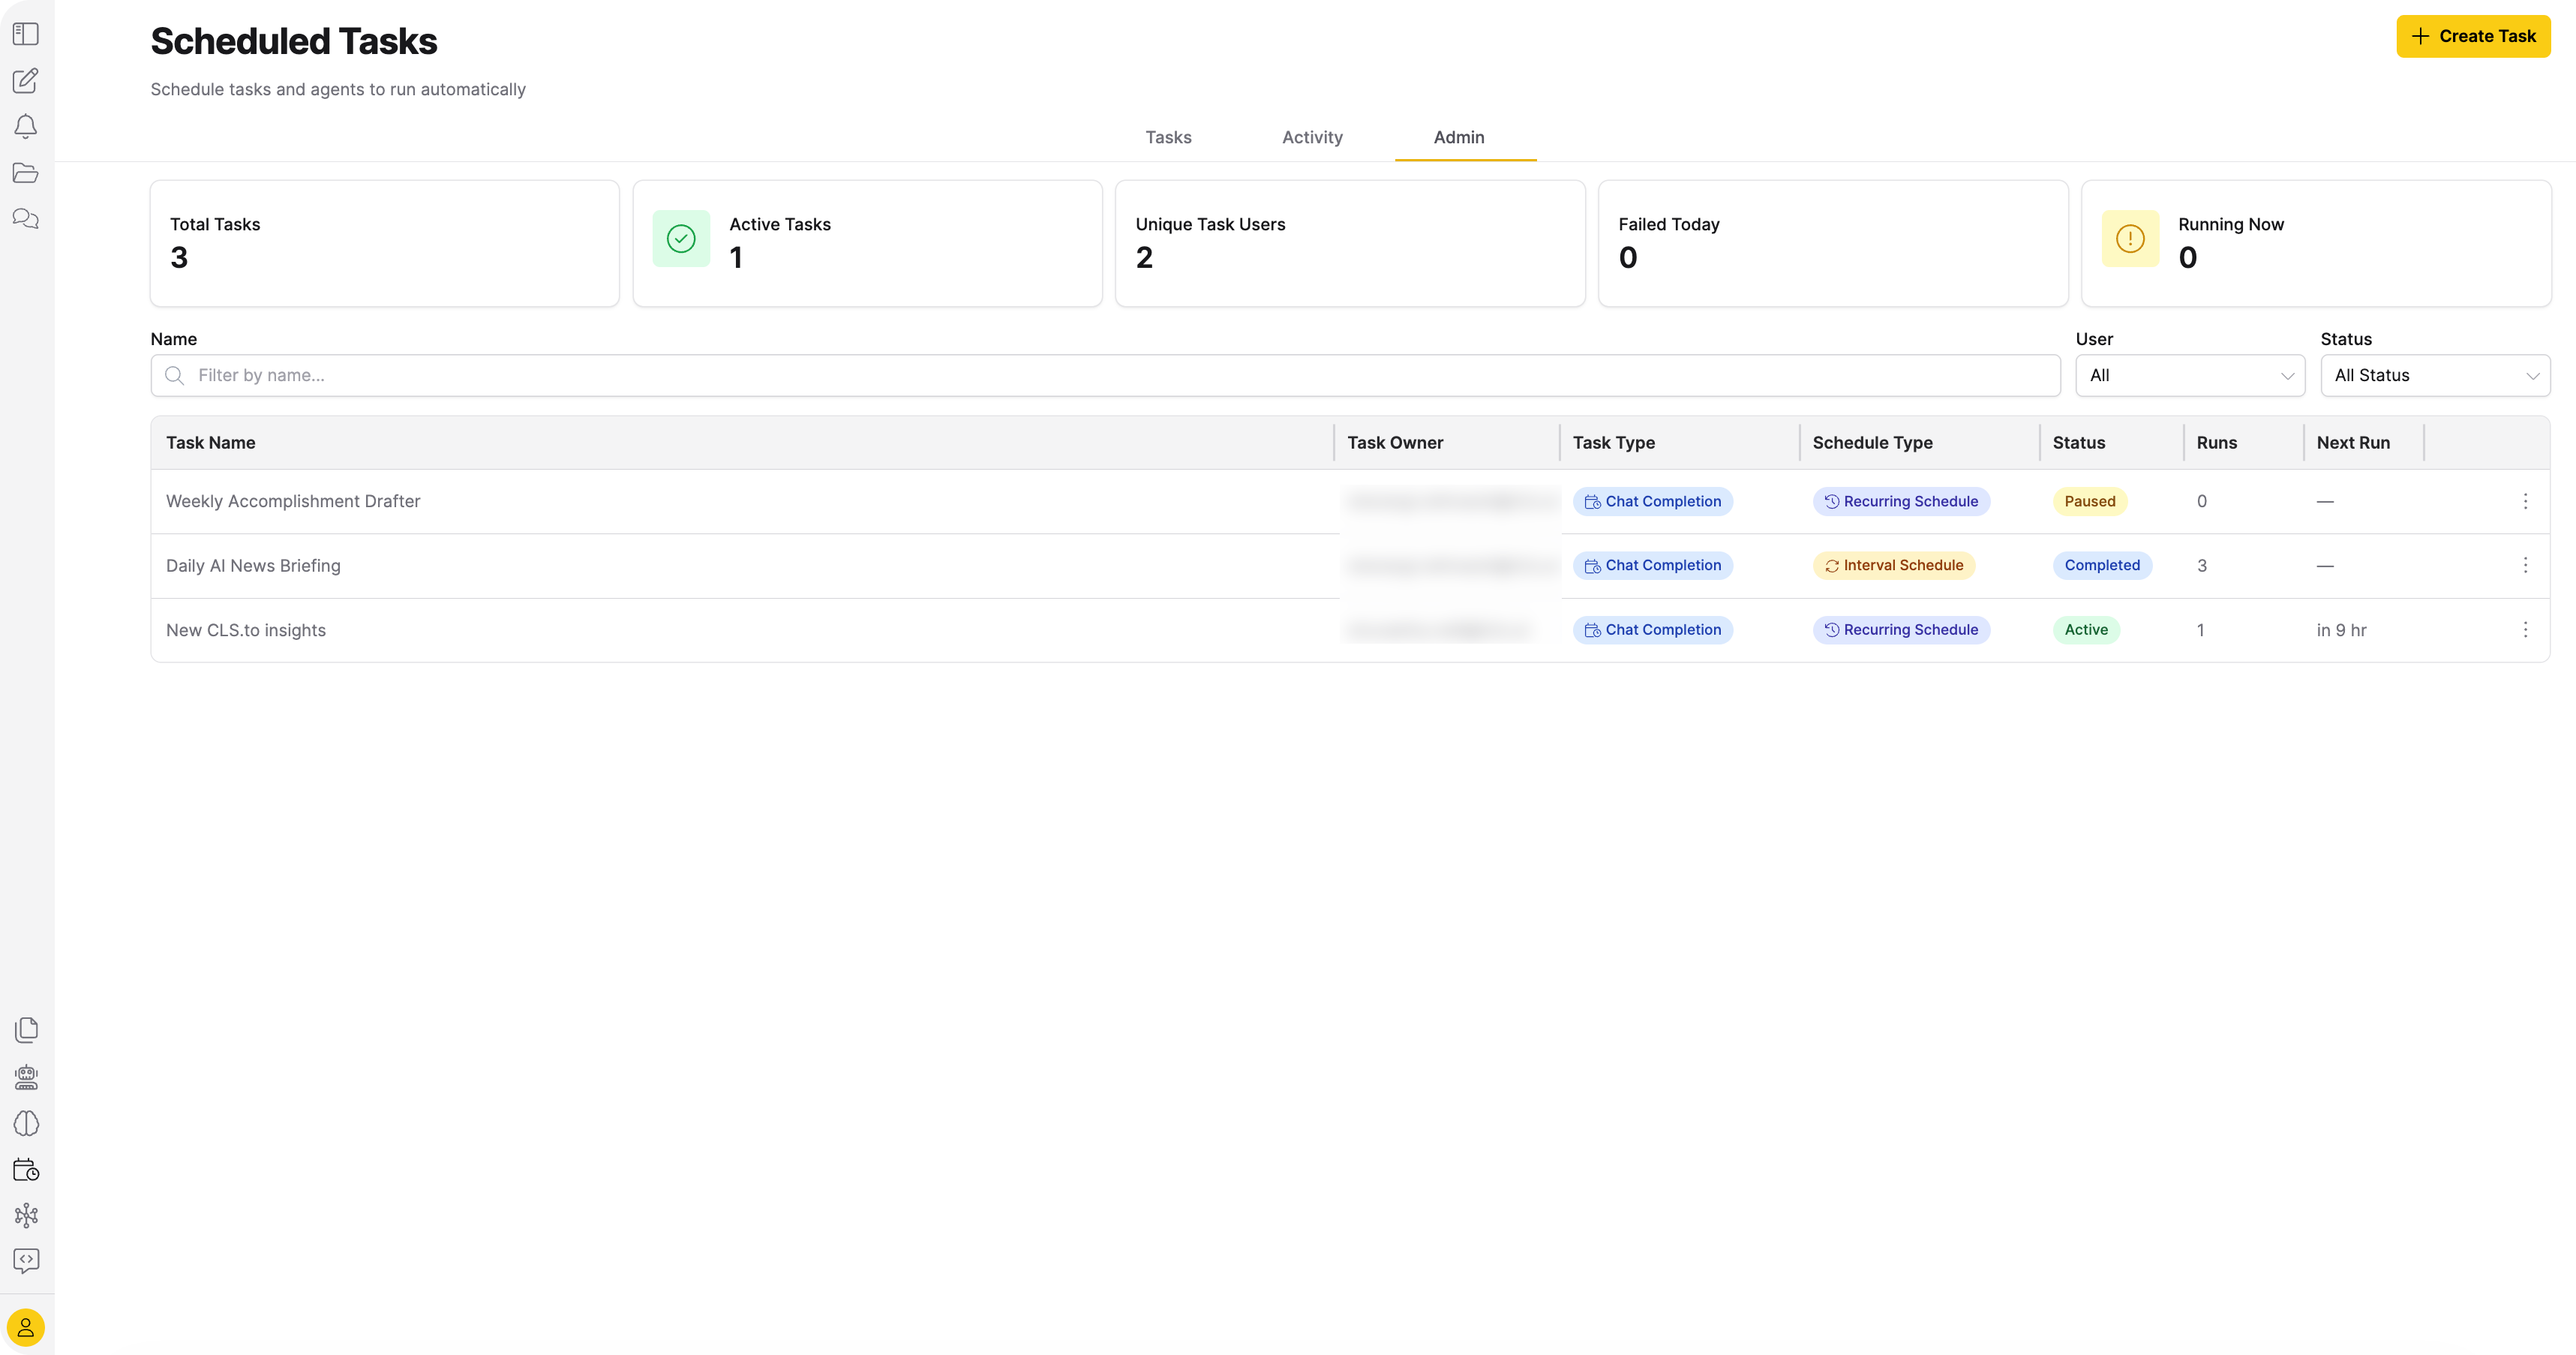The image size is (2576, 1355).
Task: Open the new chat compose icon
Action: (x=26, y=80)
